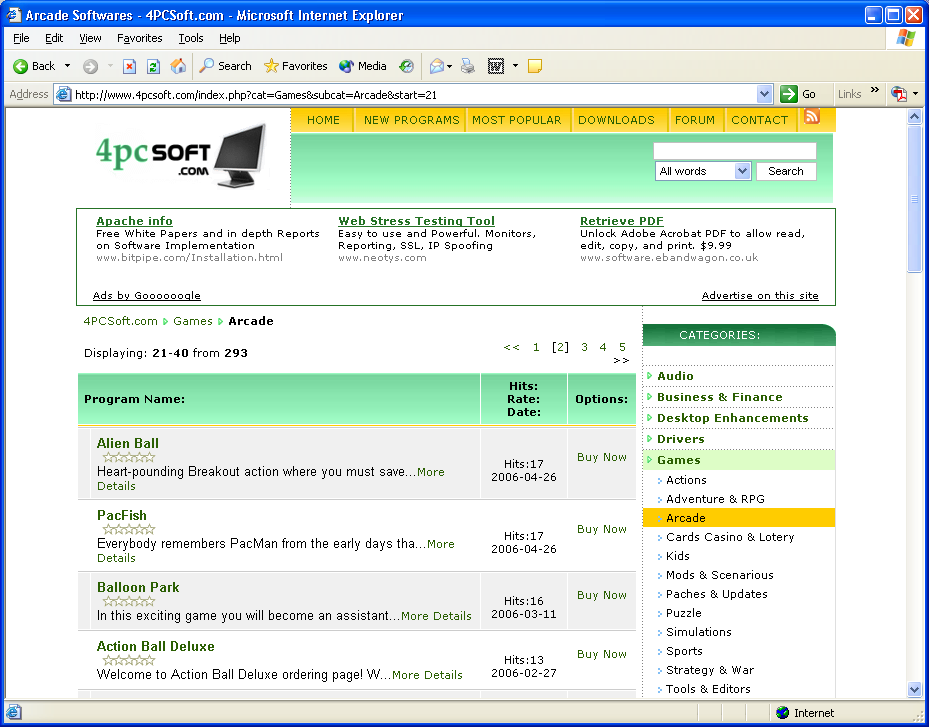Open the History toolbar icon
The width and height of the screenshot is (929, 727).
(x=406, y=66)
